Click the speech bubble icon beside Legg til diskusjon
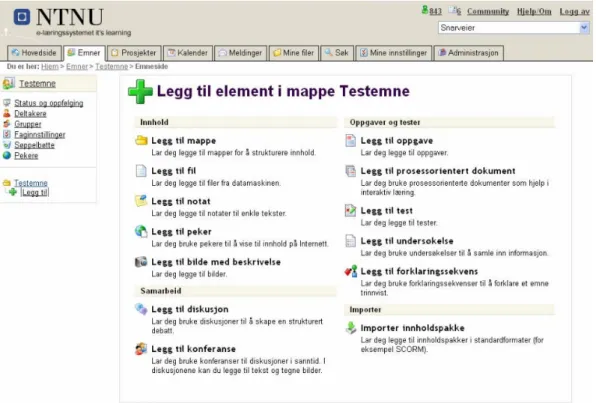The height and width of the screenshot is (403, 596). click(x=141, y=309)
